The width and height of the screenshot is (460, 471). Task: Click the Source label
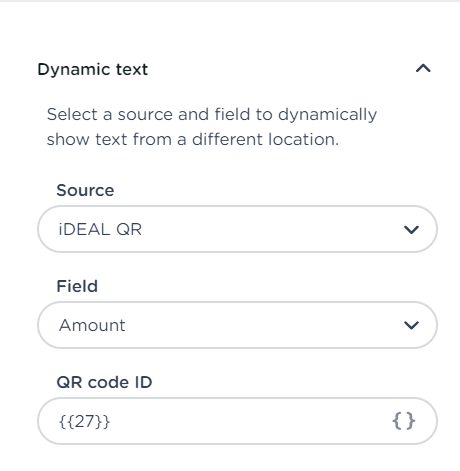click(85, 190)
